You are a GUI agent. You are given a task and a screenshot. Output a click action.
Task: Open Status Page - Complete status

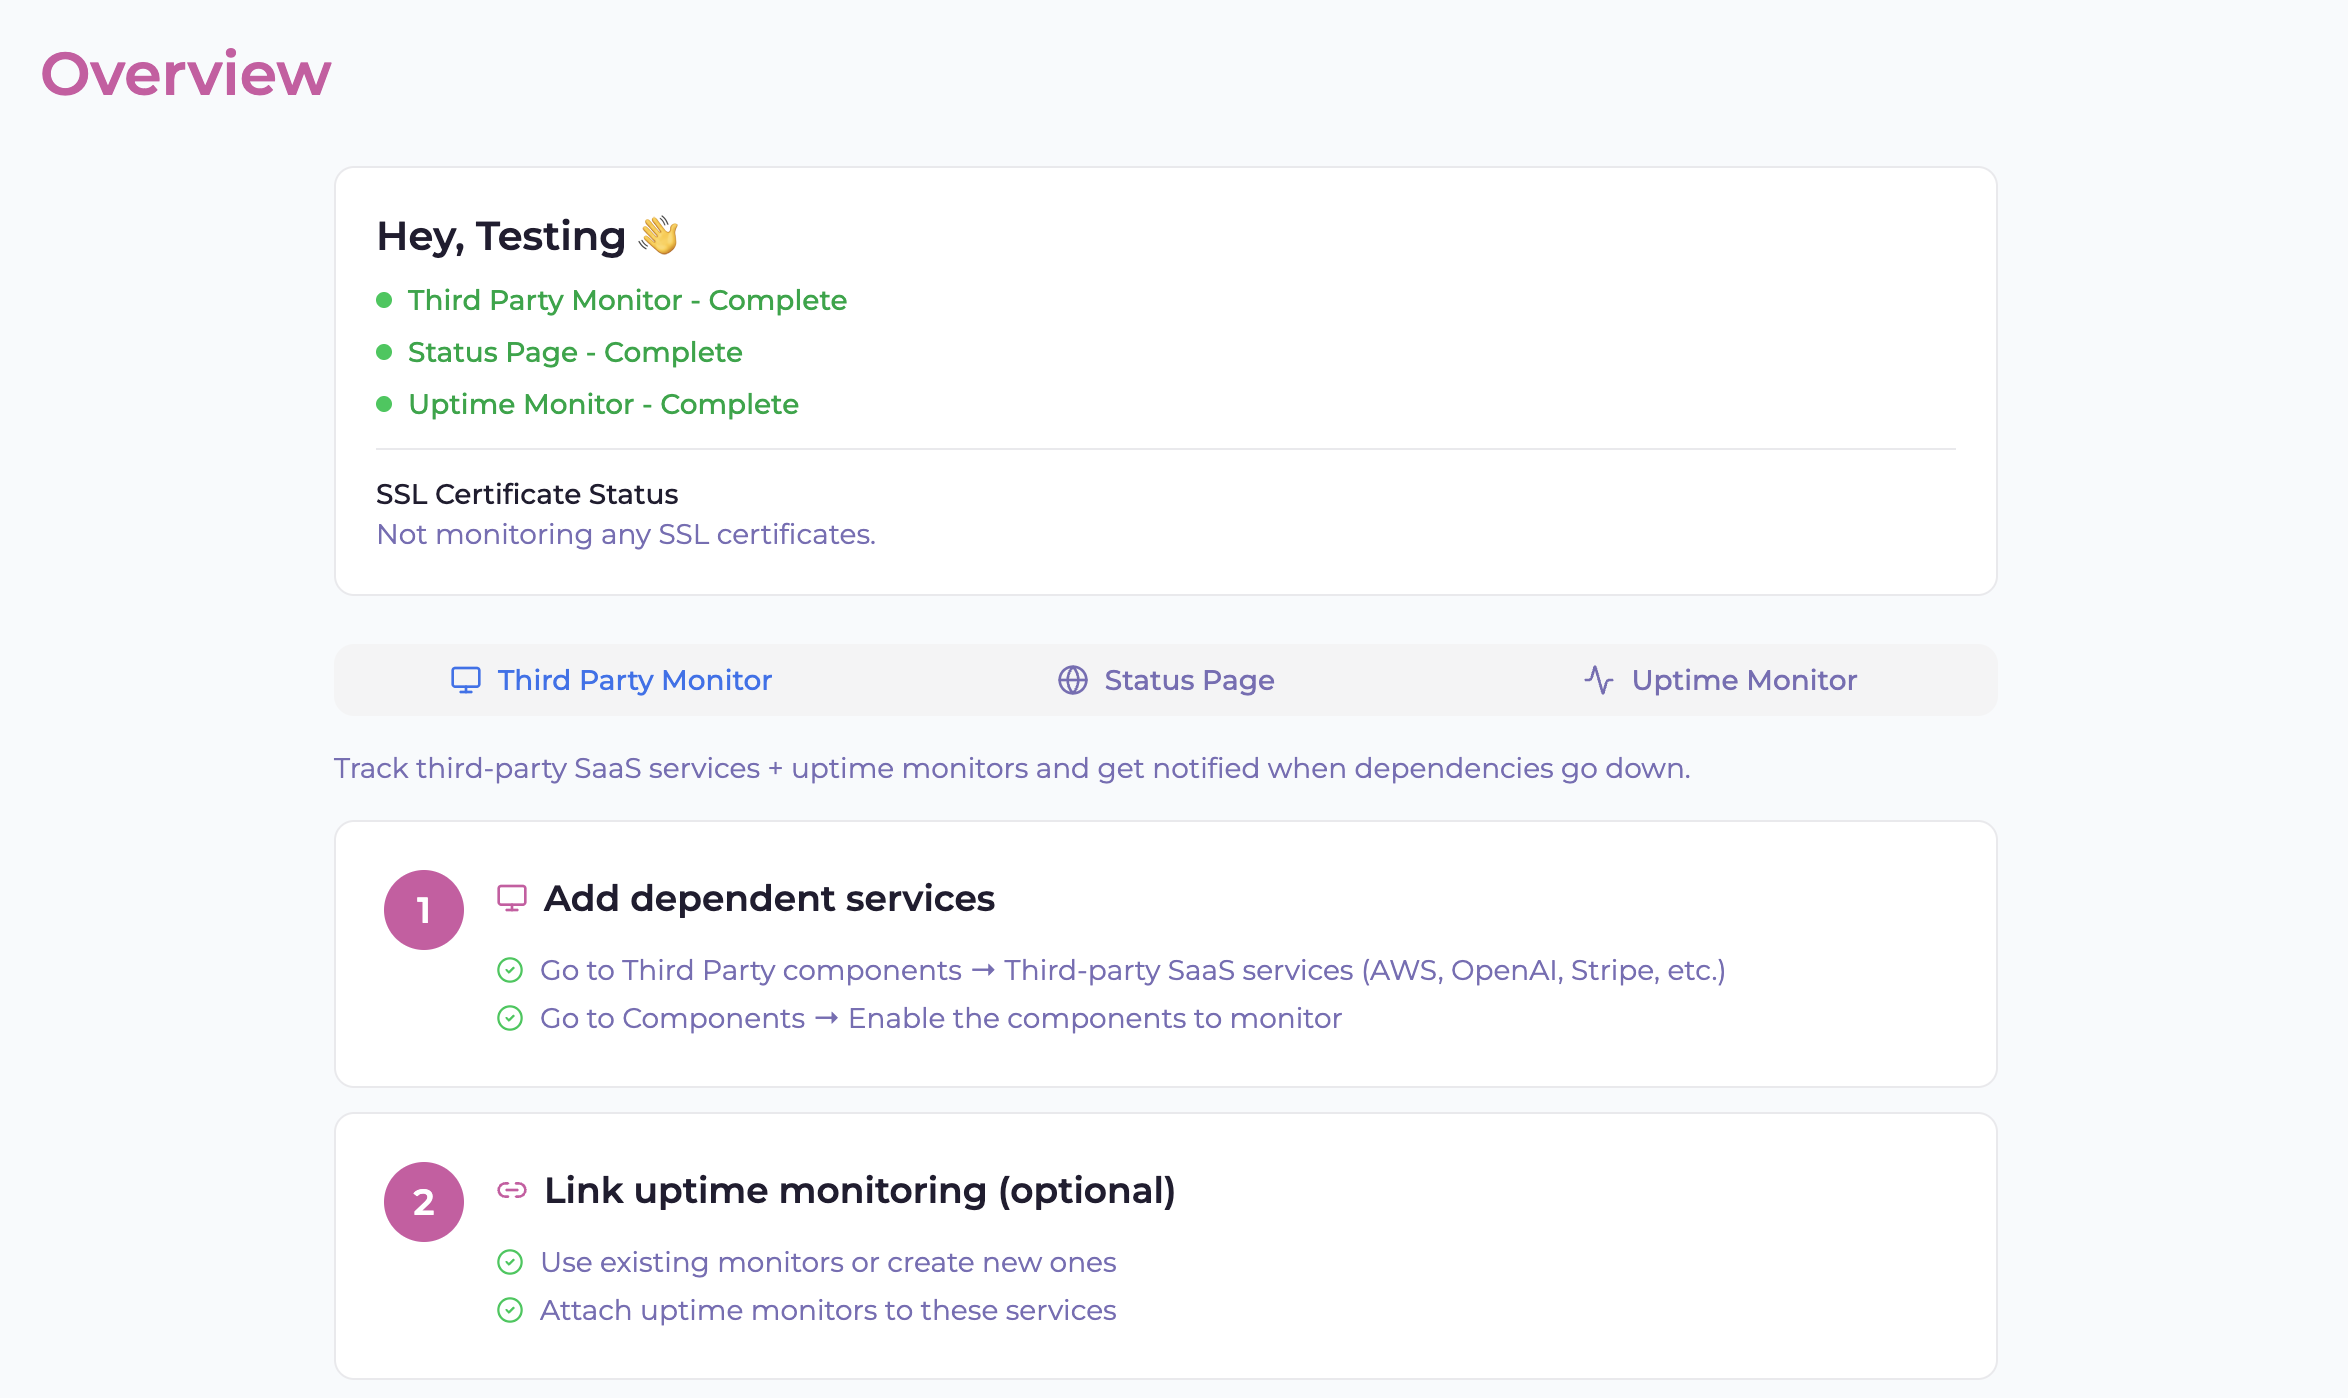[x=575, y=352]
